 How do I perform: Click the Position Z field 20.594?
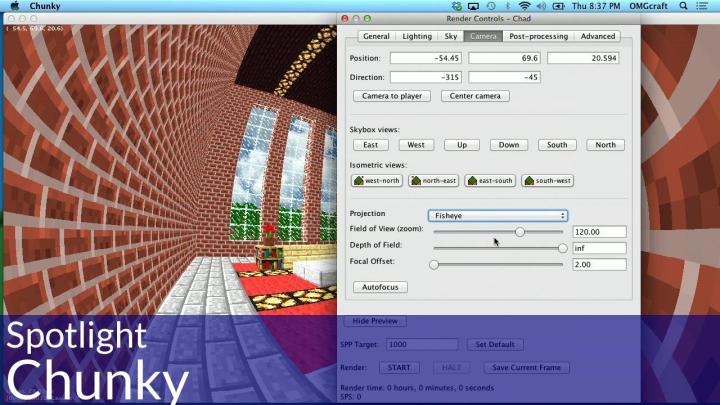pos(583,58)
